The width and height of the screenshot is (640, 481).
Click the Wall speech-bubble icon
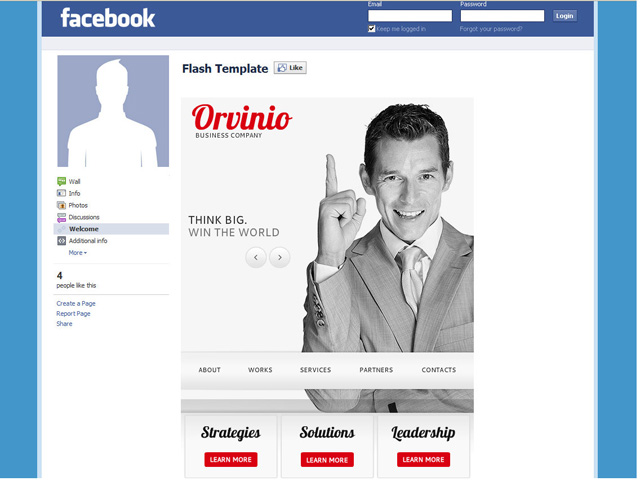click(x=61, y=181)
